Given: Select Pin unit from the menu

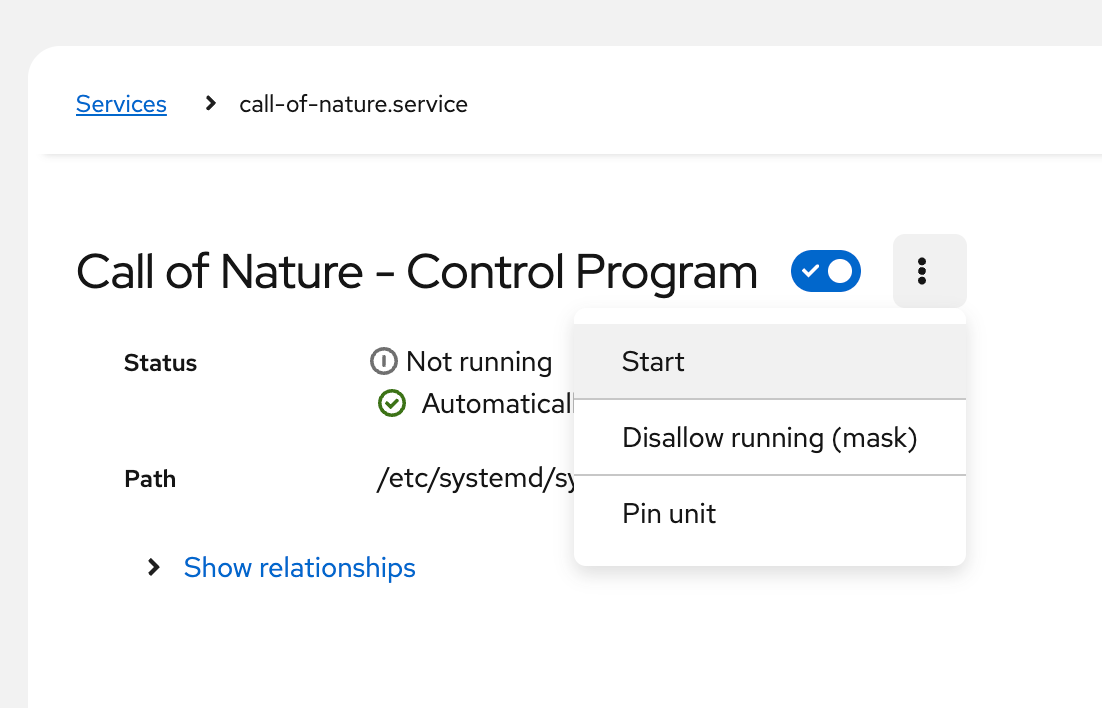Looking at the screenshot, I should coord(669,514).
